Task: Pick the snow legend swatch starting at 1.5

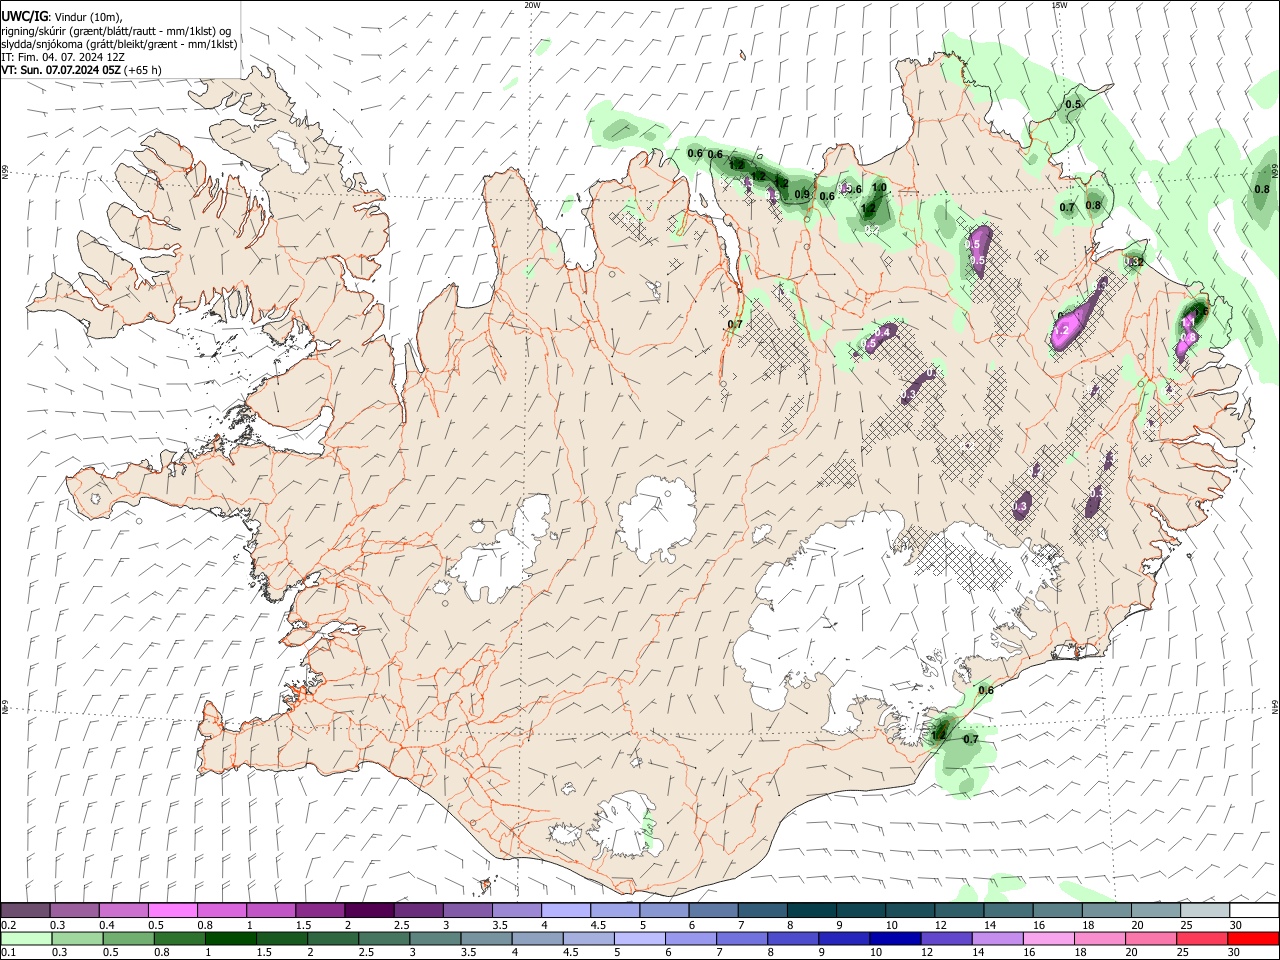Action: point(321,911)
